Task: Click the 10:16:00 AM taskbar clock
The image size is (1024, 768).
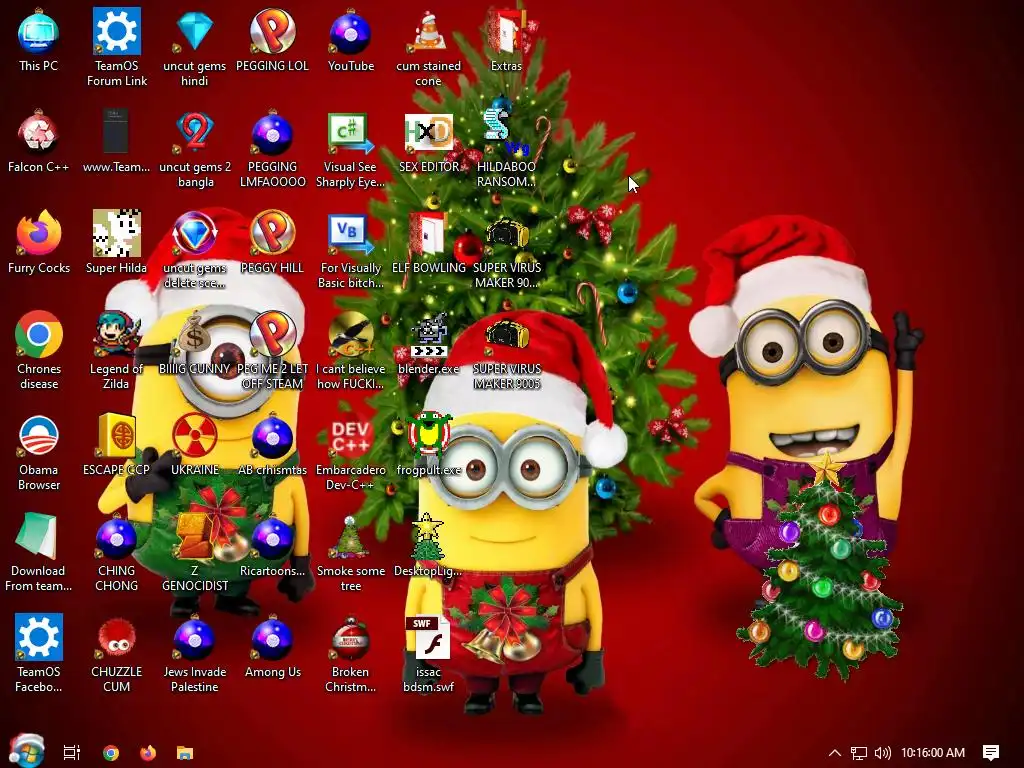Action: 933,753
